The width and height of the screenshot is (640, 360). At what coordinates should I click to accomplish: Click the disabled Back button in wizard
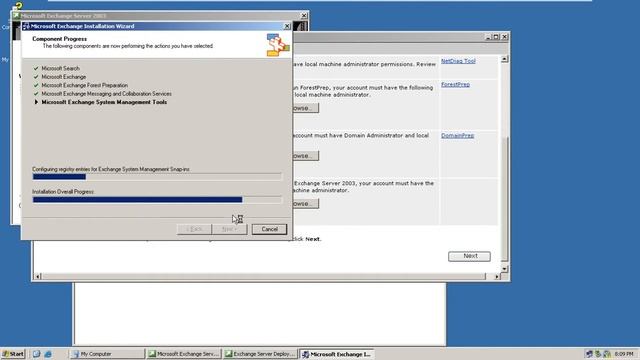coord(194,229)
